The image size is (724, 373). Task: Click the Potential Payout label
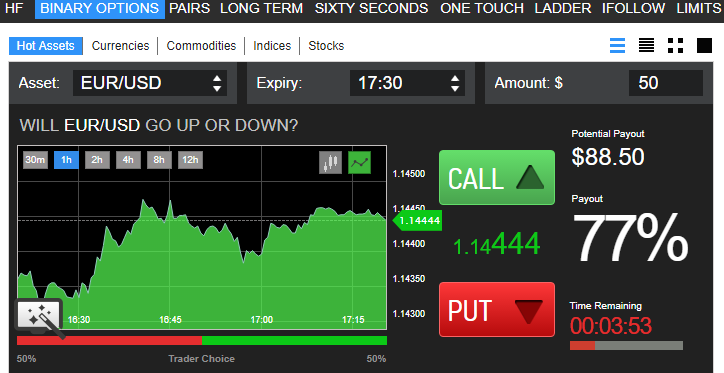[x=608, y=134]
